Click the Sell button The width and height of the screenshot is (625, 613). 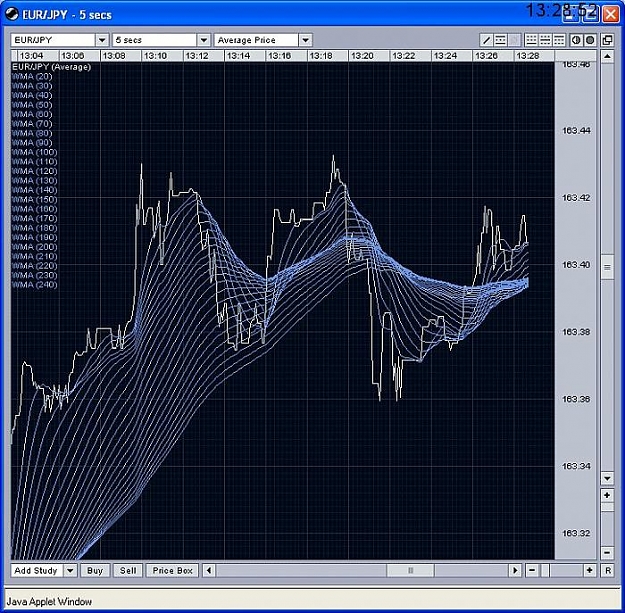(128, 570)
